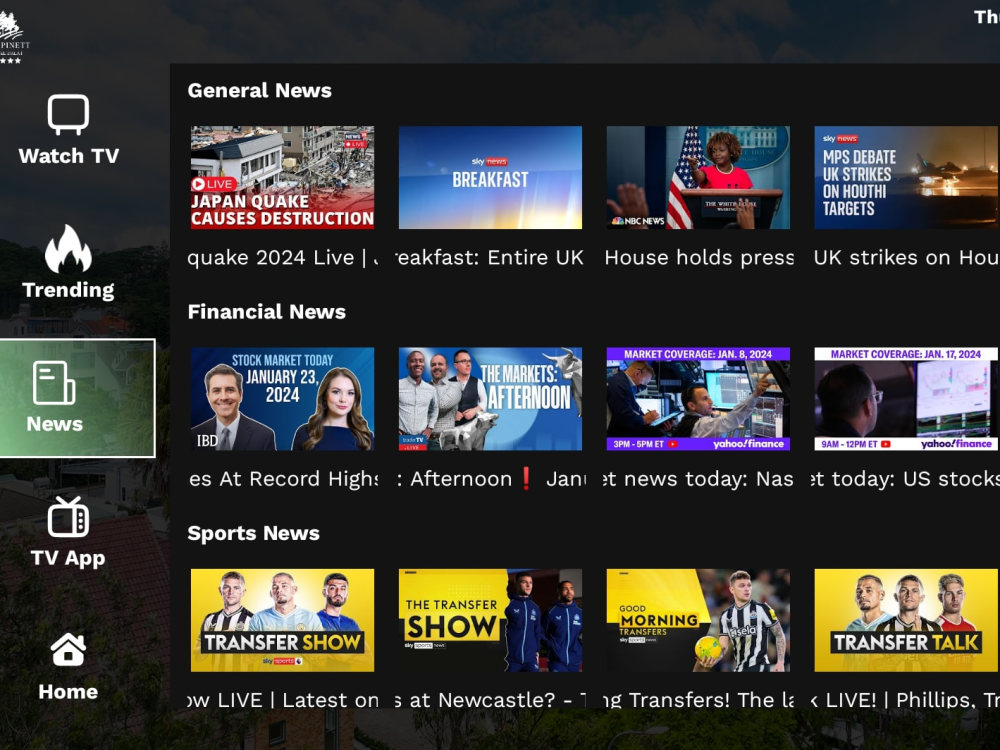Click the Financial News section heading
The image size is (1000, 750).
(267, 312)
